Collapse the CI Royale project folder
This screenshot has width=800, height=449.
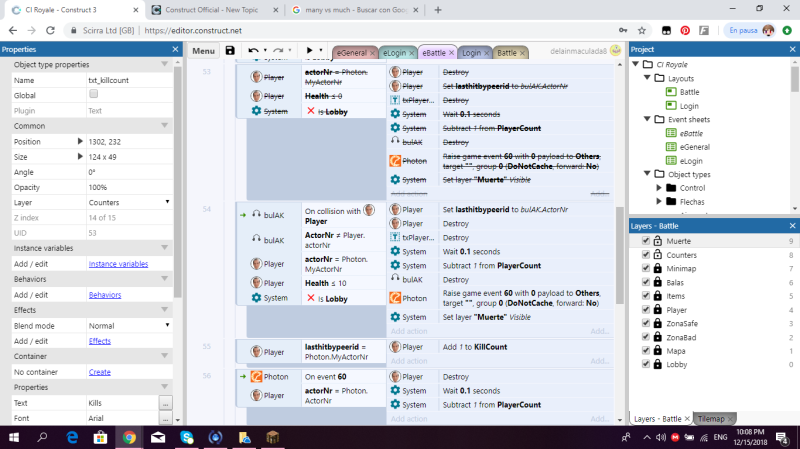click(x=636, y=64)
